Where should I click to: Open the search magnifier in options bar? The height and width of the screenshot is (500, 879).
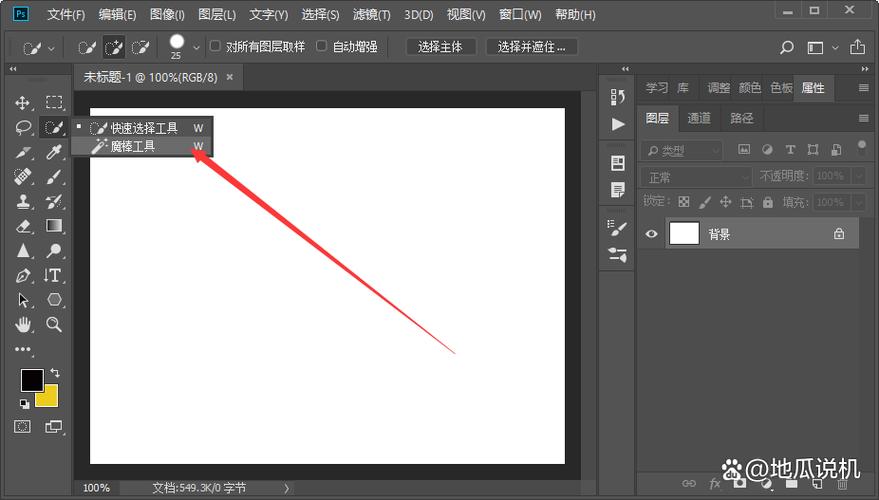pyautogui.click(x=787, y=48)
